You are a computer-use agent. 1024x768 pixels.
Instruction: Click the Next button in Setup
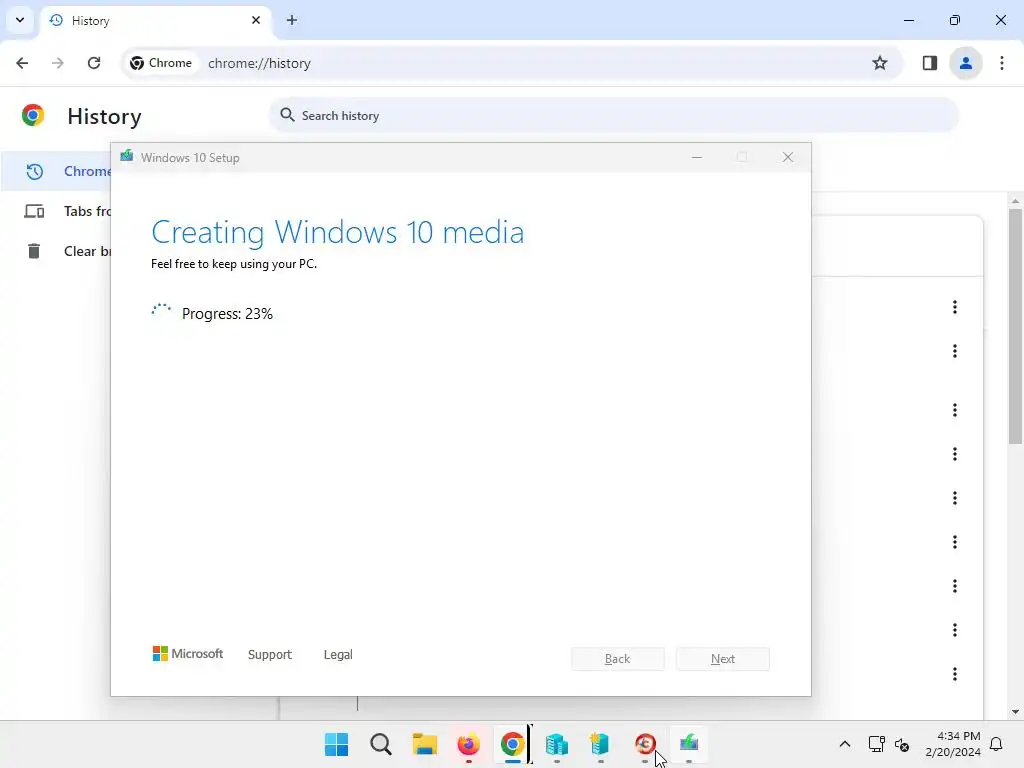click(x=723, y=659)
